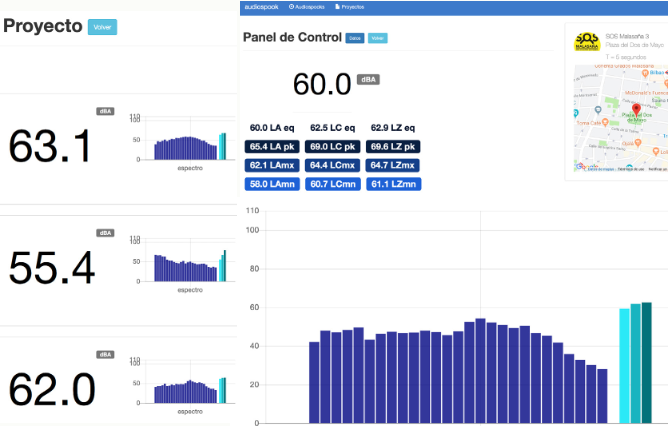
Task: Open the audiospook brand link in navbar
Action: click(261, 7)
